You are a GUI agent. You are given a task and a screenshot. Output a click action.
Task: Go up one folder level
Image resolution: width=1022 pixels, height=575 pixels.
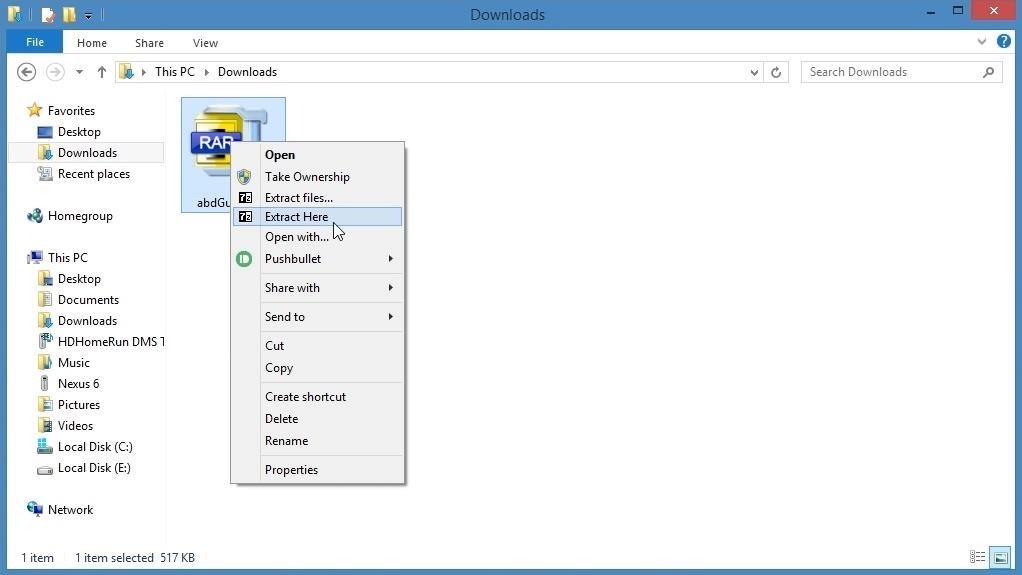[102, 72]
